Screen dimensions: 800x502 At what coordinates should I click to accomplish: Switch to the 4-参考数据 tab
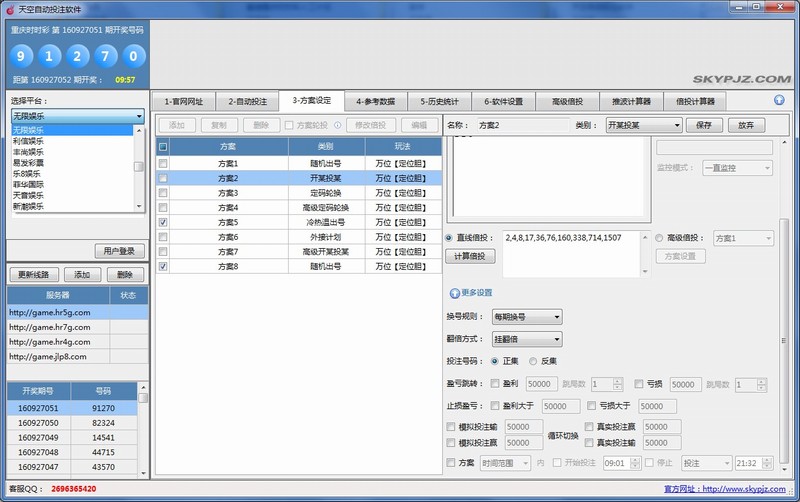click(375, 101)
